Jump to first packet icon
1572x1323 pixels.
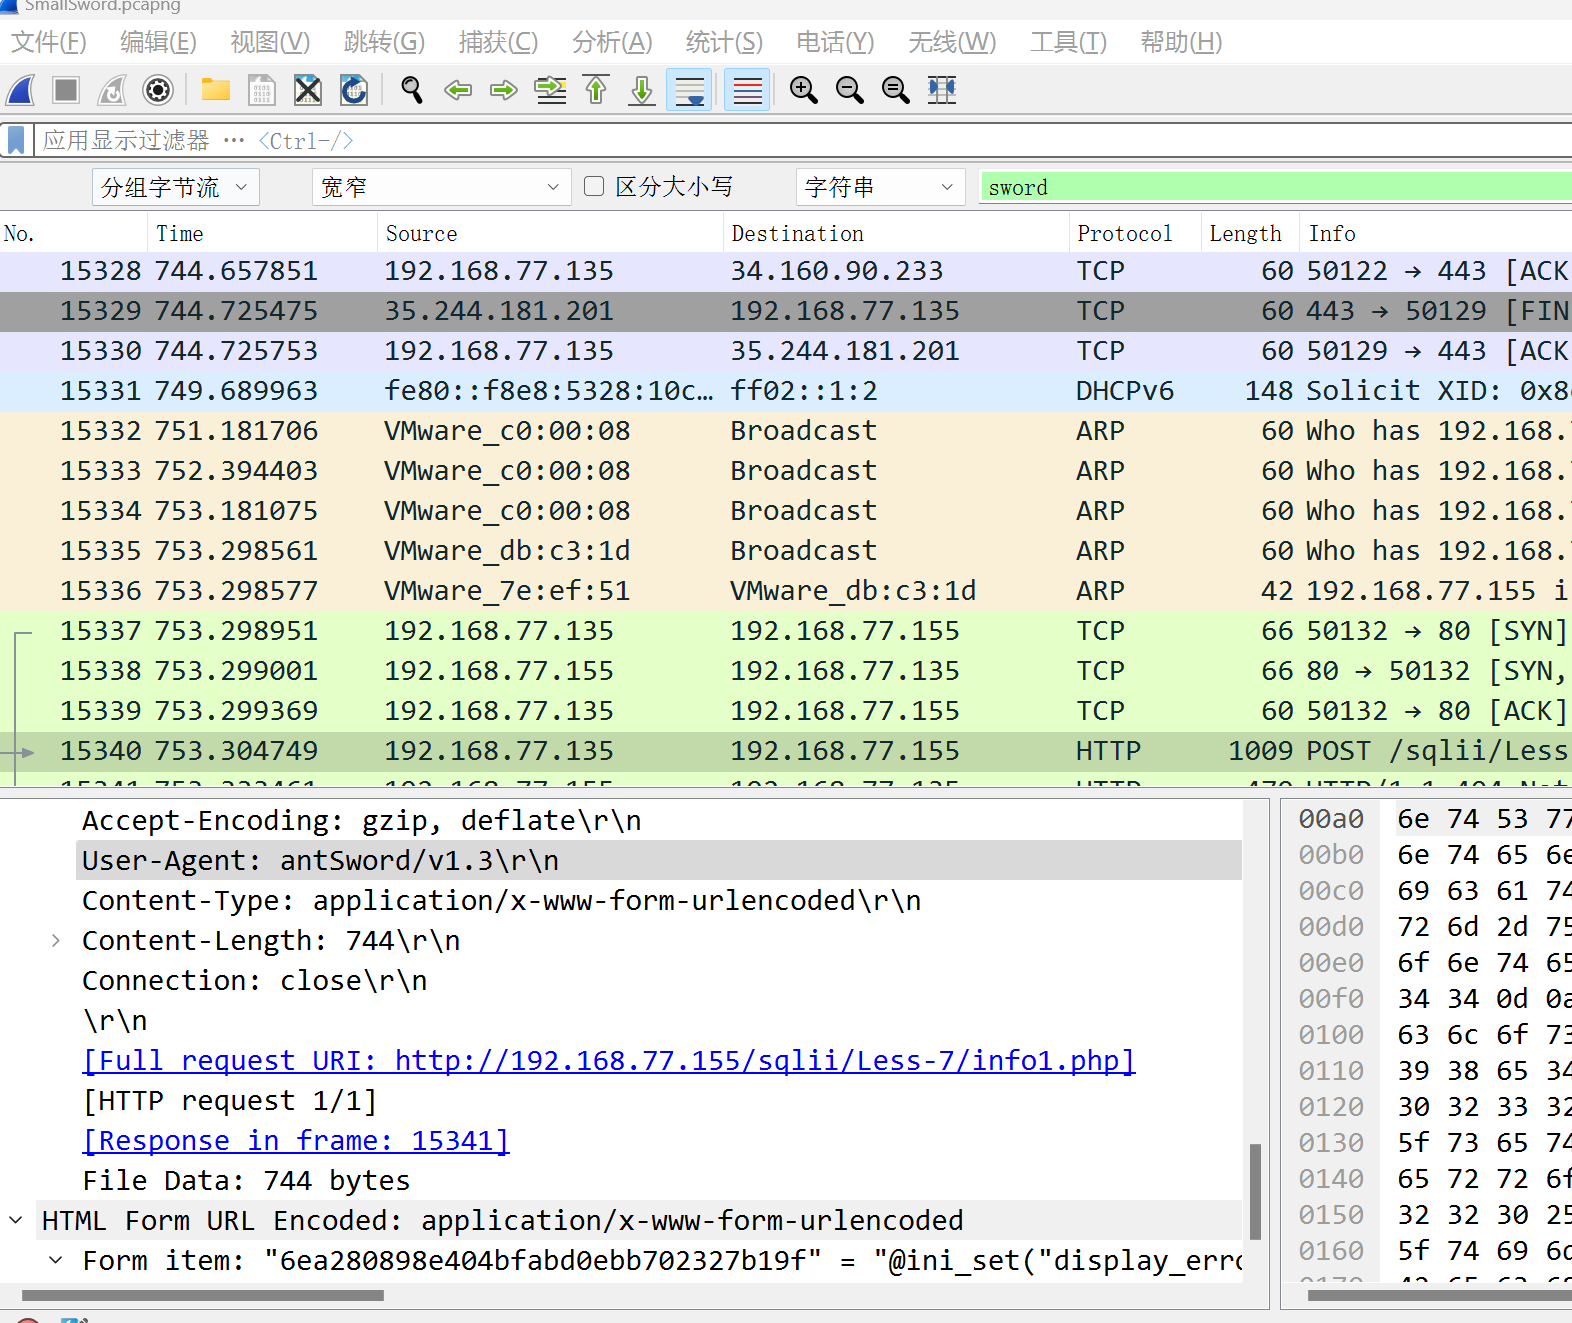[596, 90]
